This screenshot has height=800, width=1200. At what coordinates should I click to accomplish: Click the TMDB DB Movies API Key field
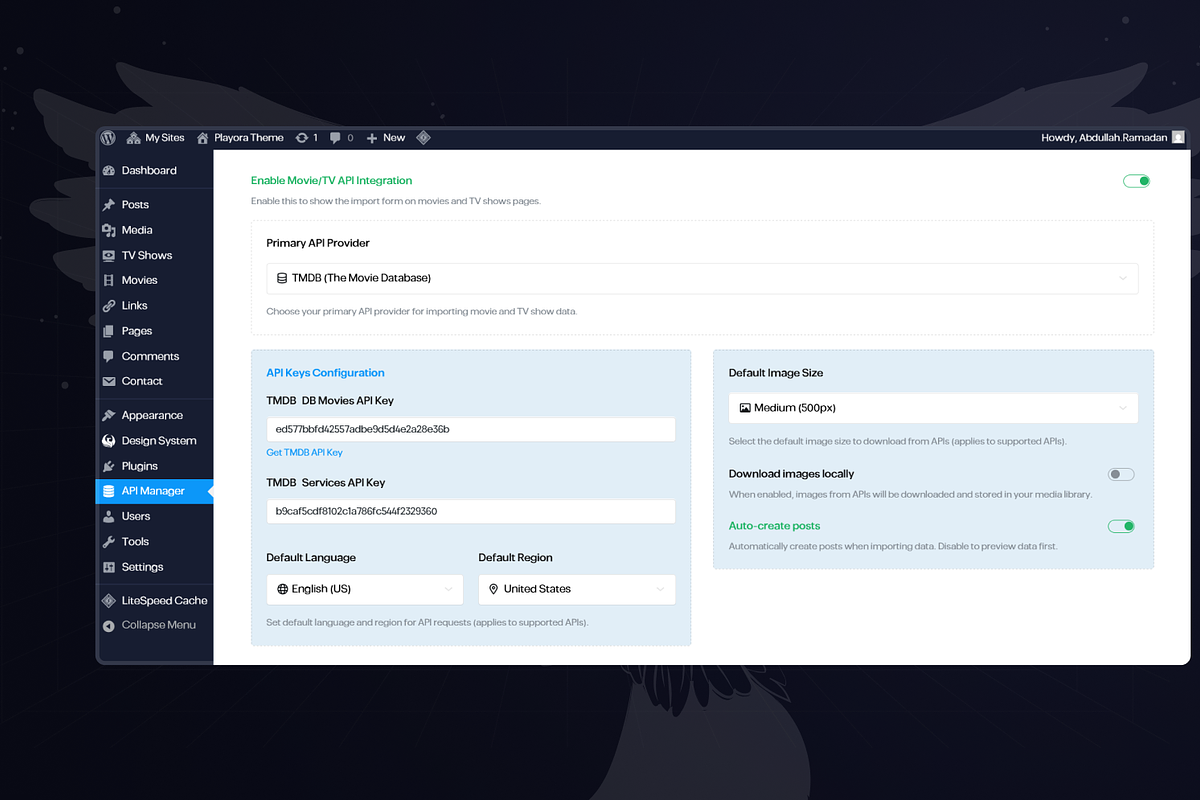tap(471, 430)
